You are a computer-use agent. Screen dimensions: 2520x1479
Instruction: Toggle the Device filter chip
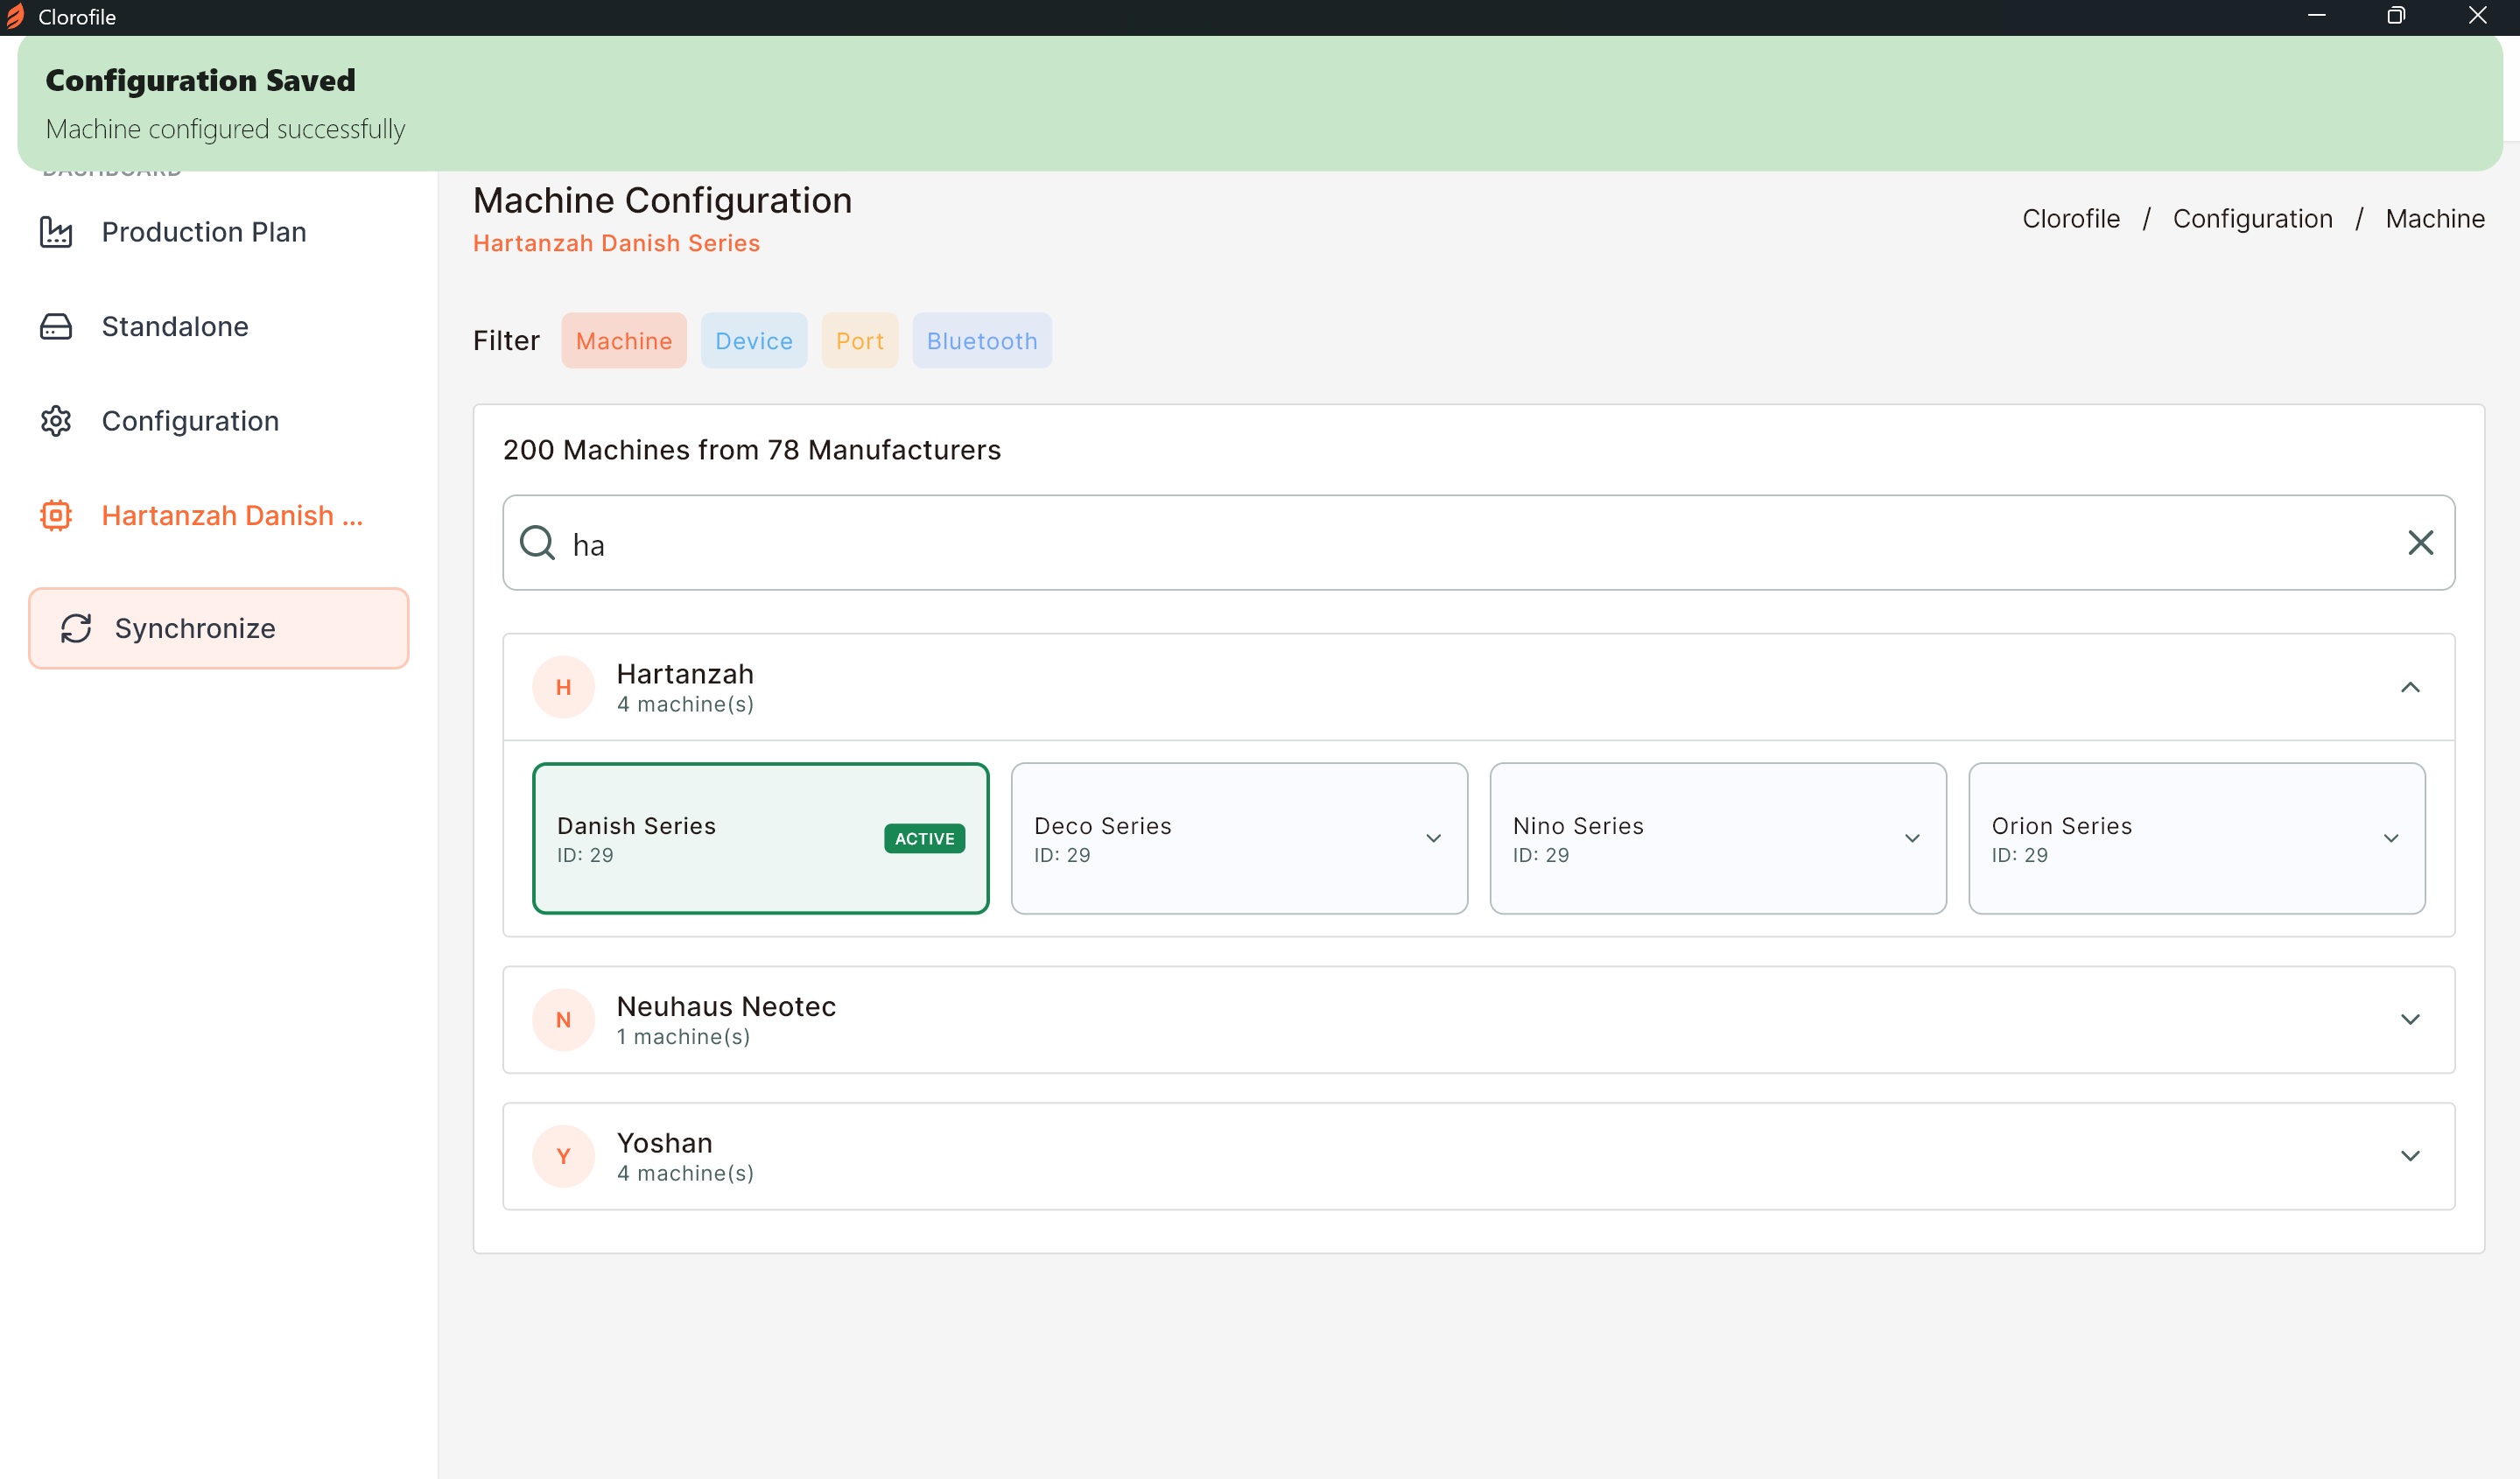pos(753,341)
